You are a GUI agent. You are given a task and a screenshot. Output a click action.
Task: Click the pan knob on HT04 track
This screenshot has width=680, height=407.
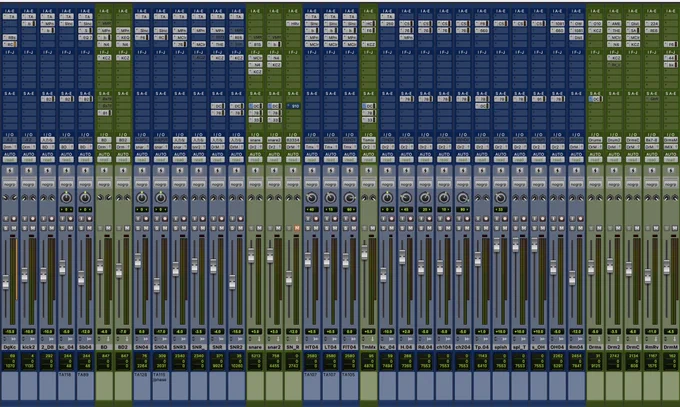[311, 198]
